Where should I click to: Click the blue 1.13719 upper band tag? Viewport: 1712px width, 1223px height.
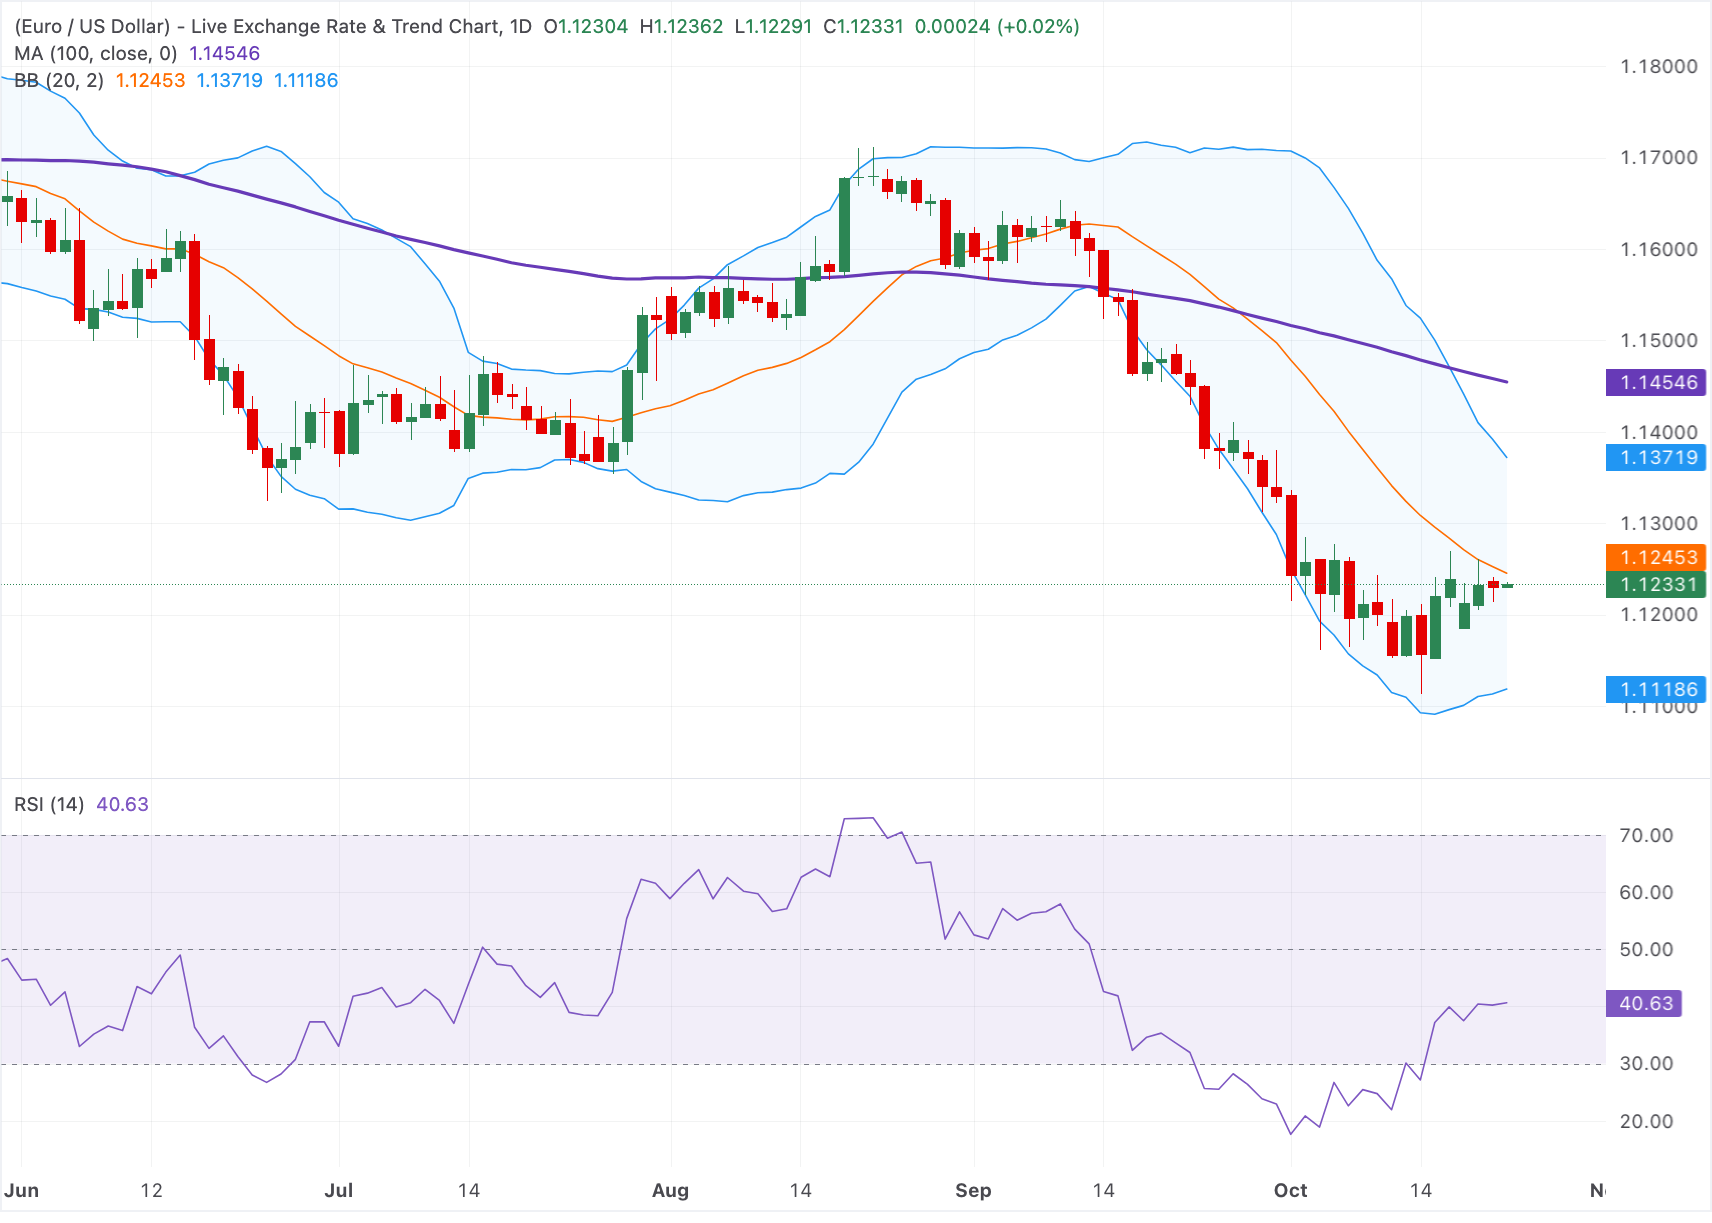1655,458
